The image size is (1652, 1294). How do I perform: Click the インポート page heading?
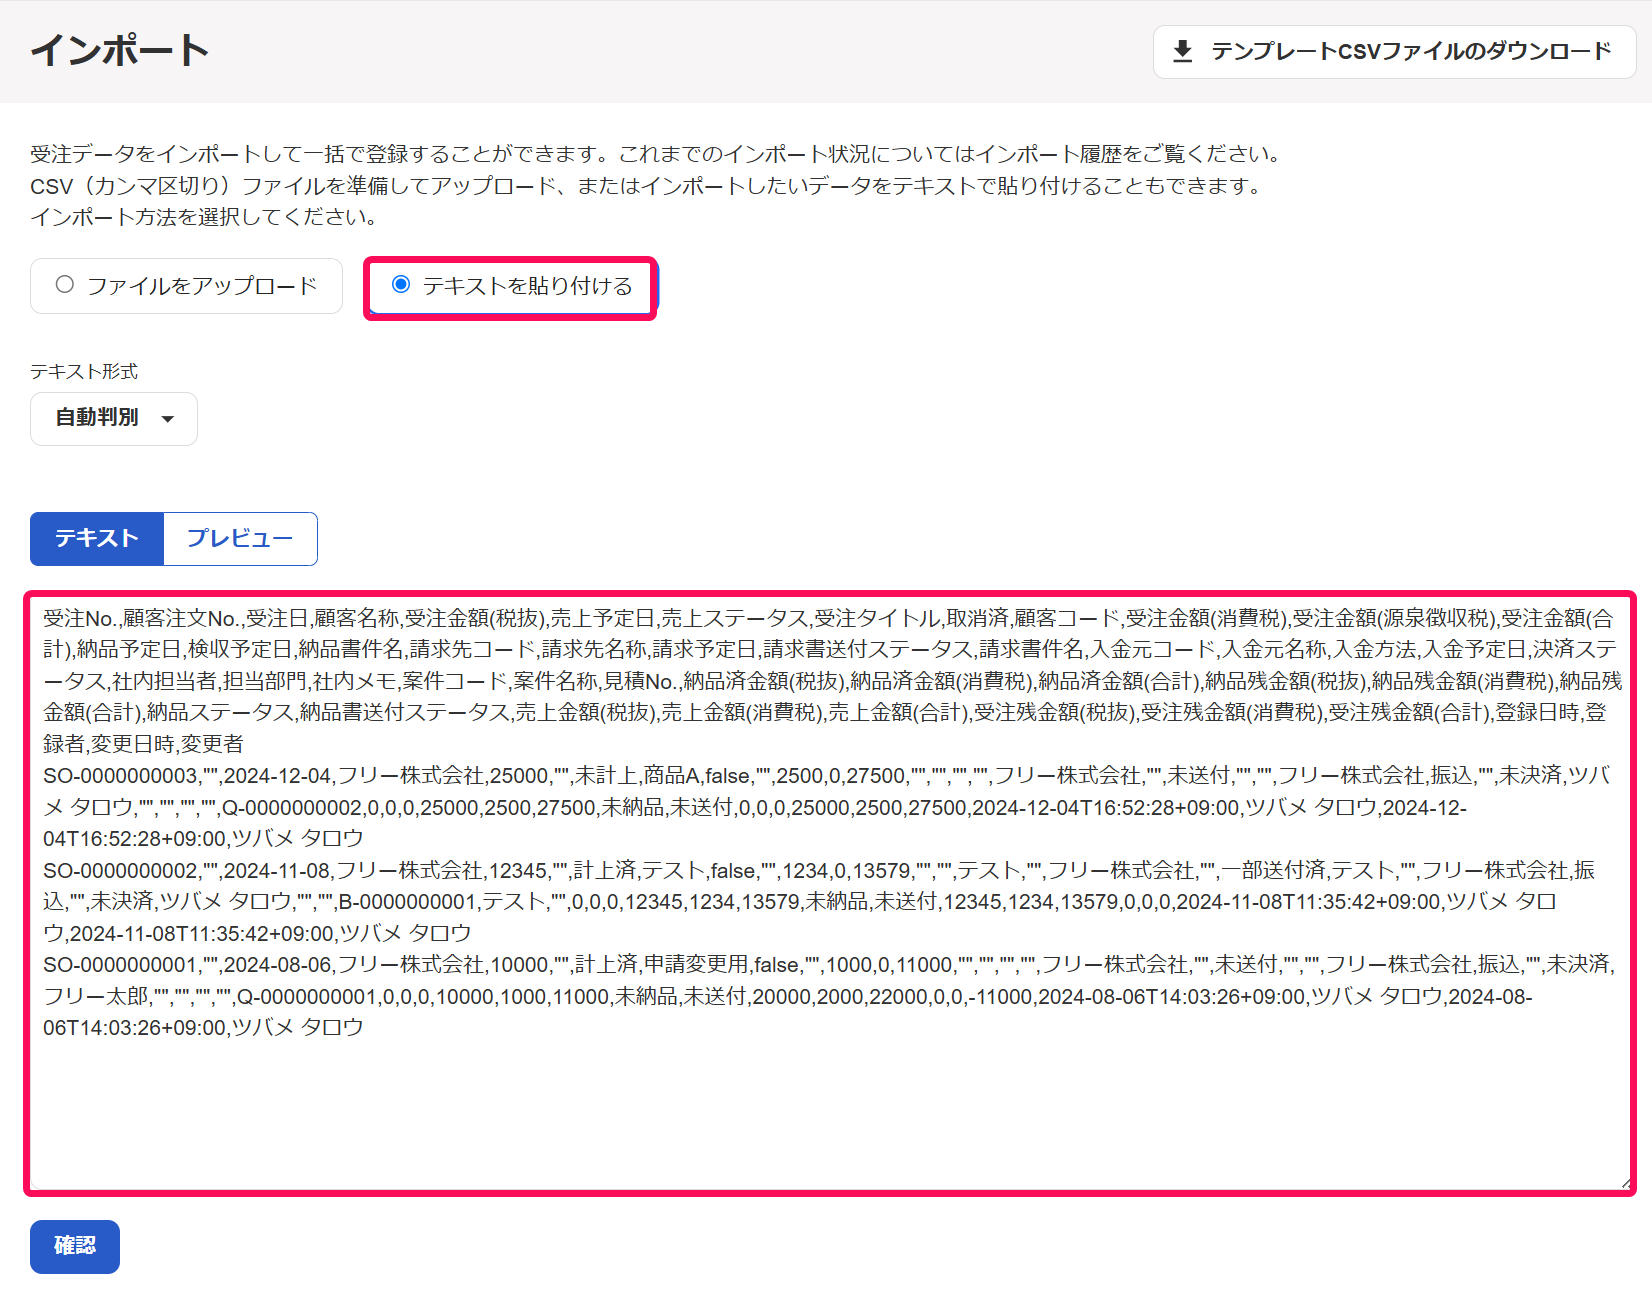point(120,50)
